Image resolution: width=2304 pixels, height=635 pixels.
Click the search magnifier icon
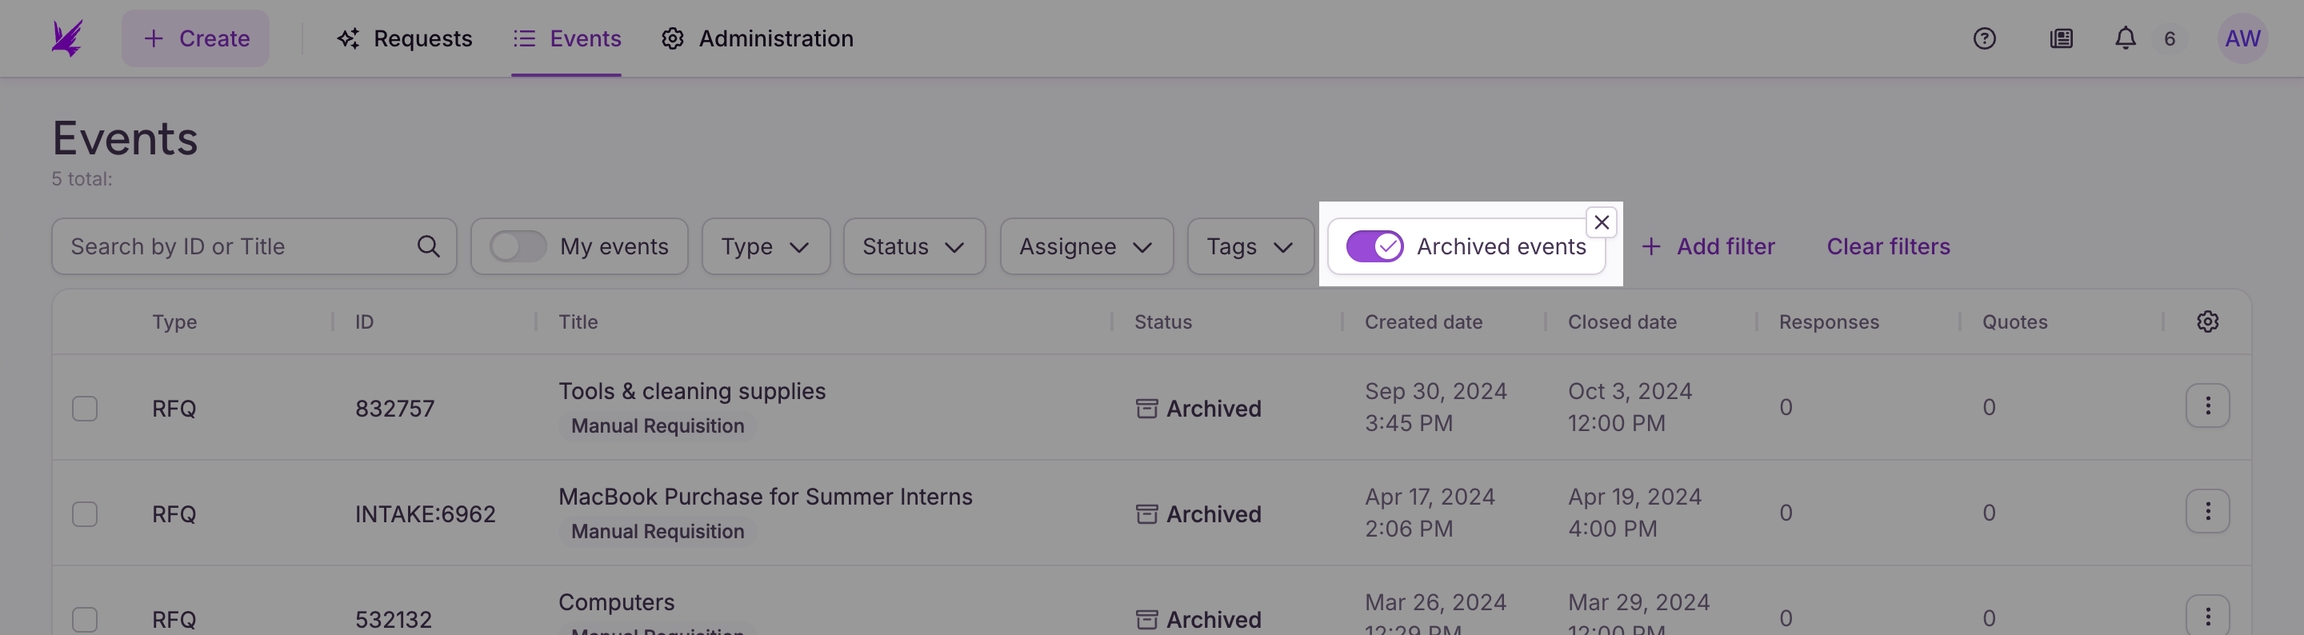click(428, 246)
